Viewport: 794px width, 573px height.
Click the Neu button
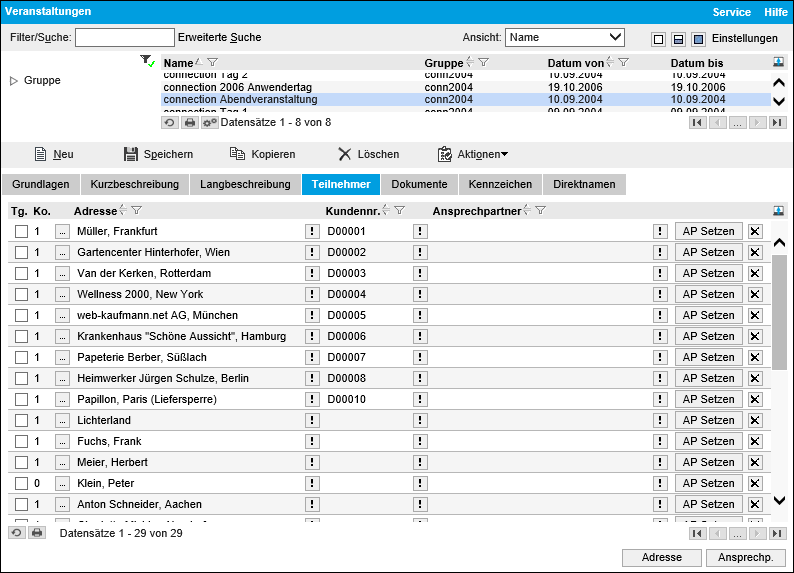point(54,154)
